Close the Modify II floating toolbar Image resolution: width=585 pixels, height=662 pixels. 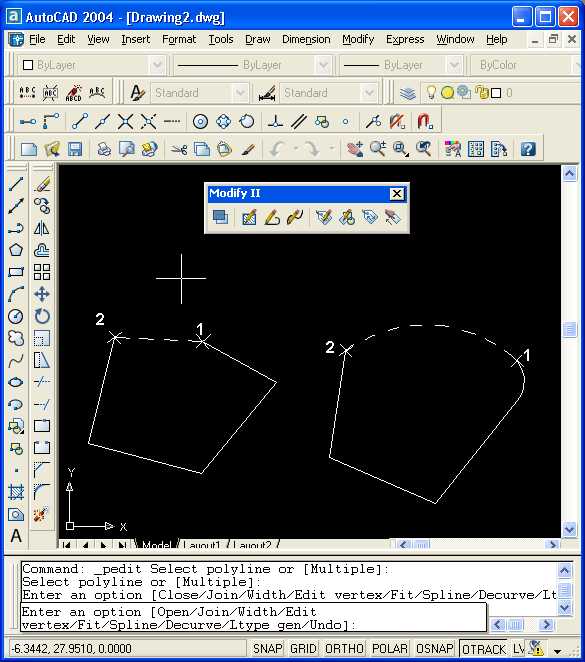tap(396, 193)
